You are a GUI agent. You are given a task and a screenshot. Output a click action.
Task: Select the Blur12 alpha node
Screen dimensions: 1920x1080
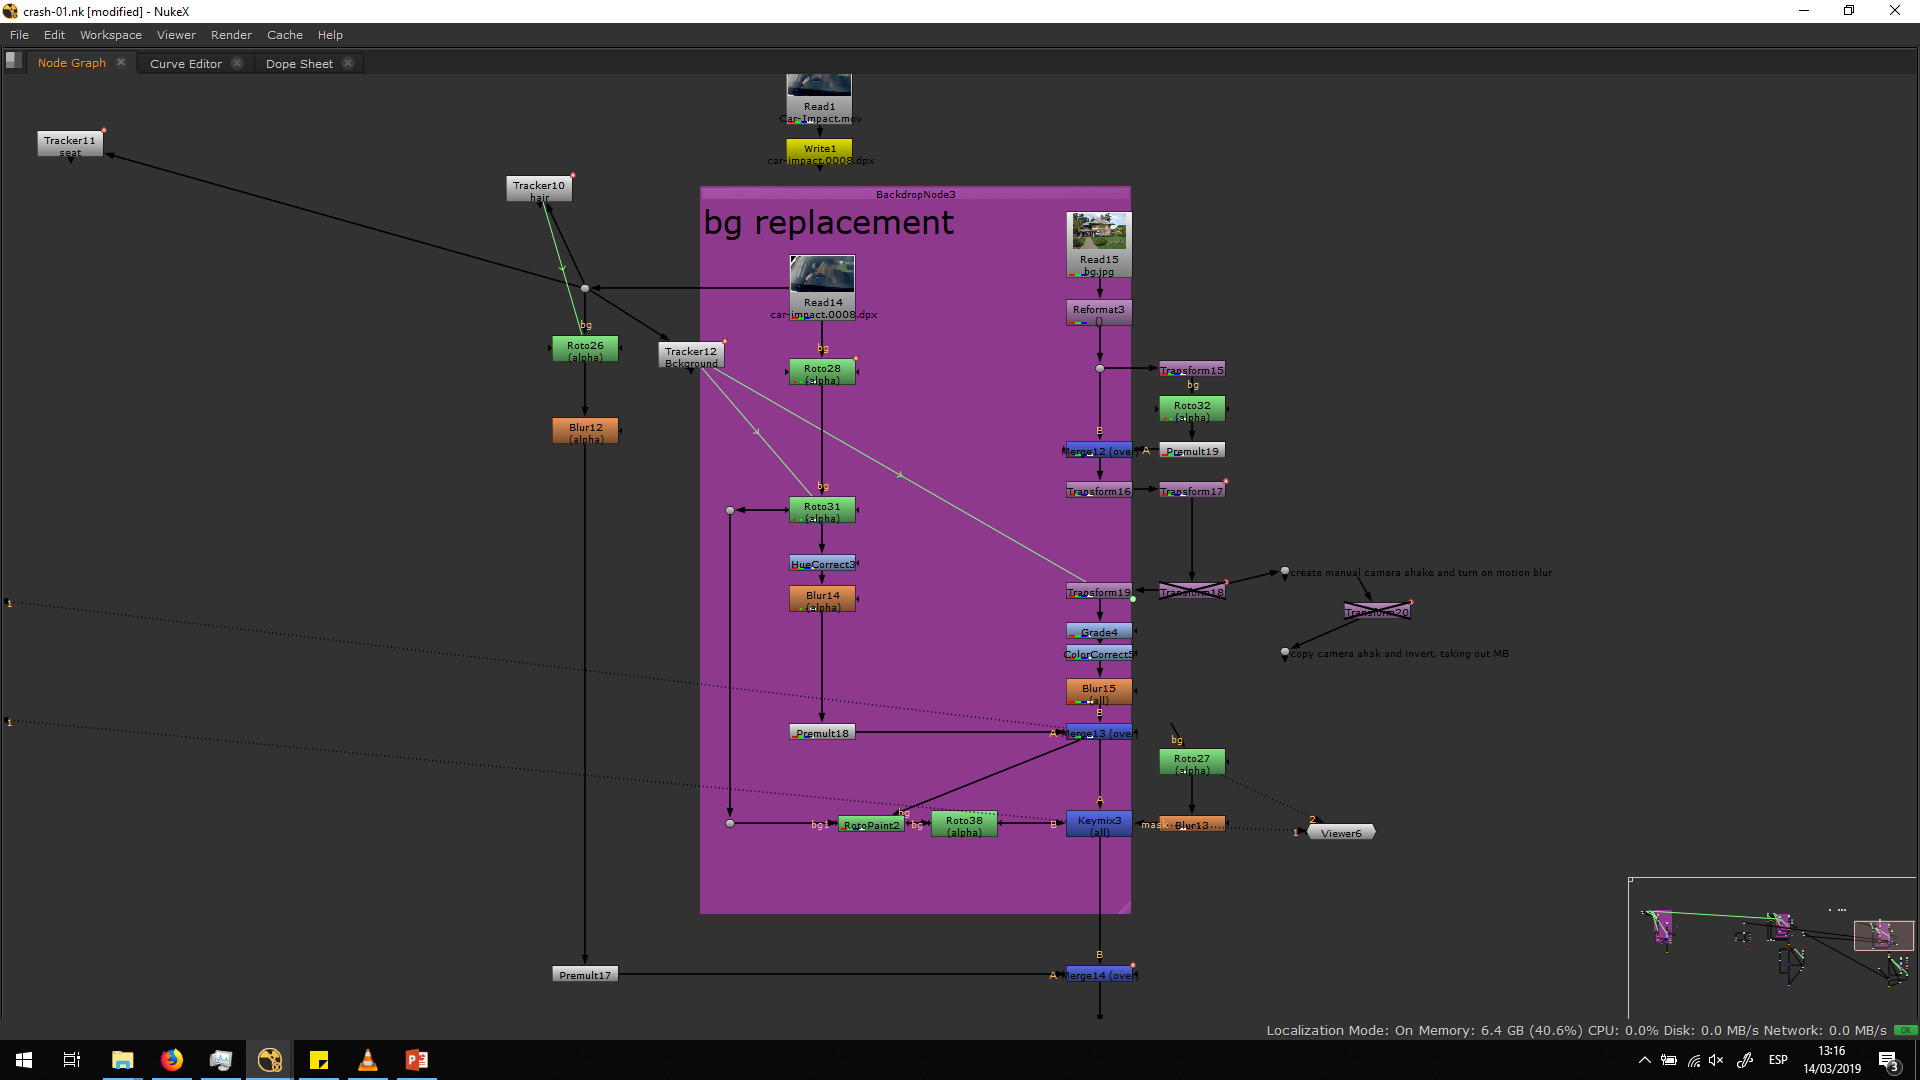[x=585, y=432]
